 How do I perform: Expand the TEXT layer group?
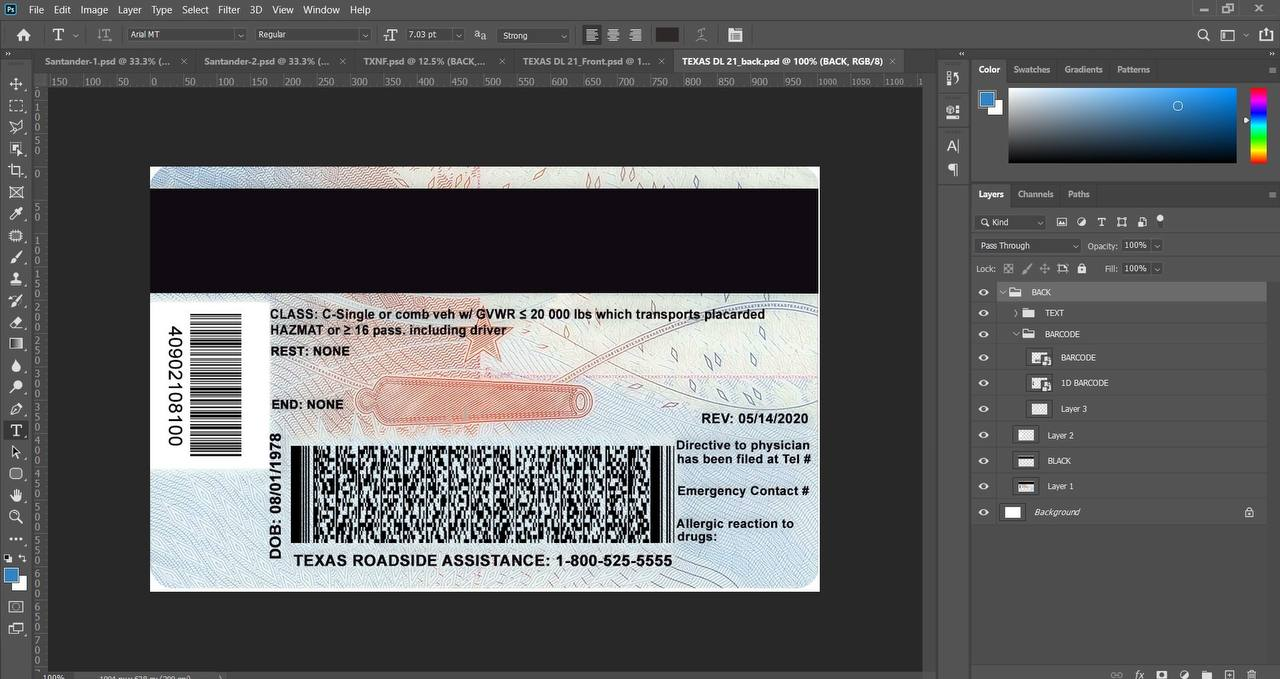click(1016, 313)
